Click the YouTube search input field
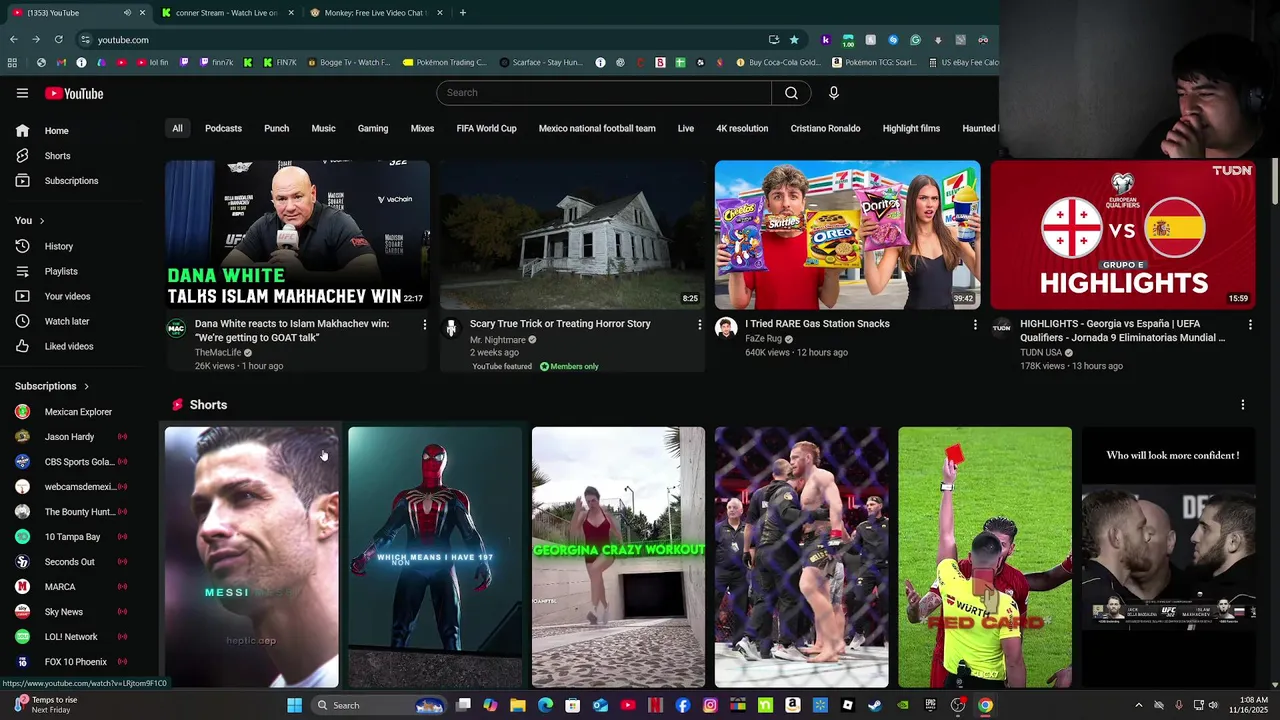The height and width of the screenshot is (720, 1280). coord(604,93)
